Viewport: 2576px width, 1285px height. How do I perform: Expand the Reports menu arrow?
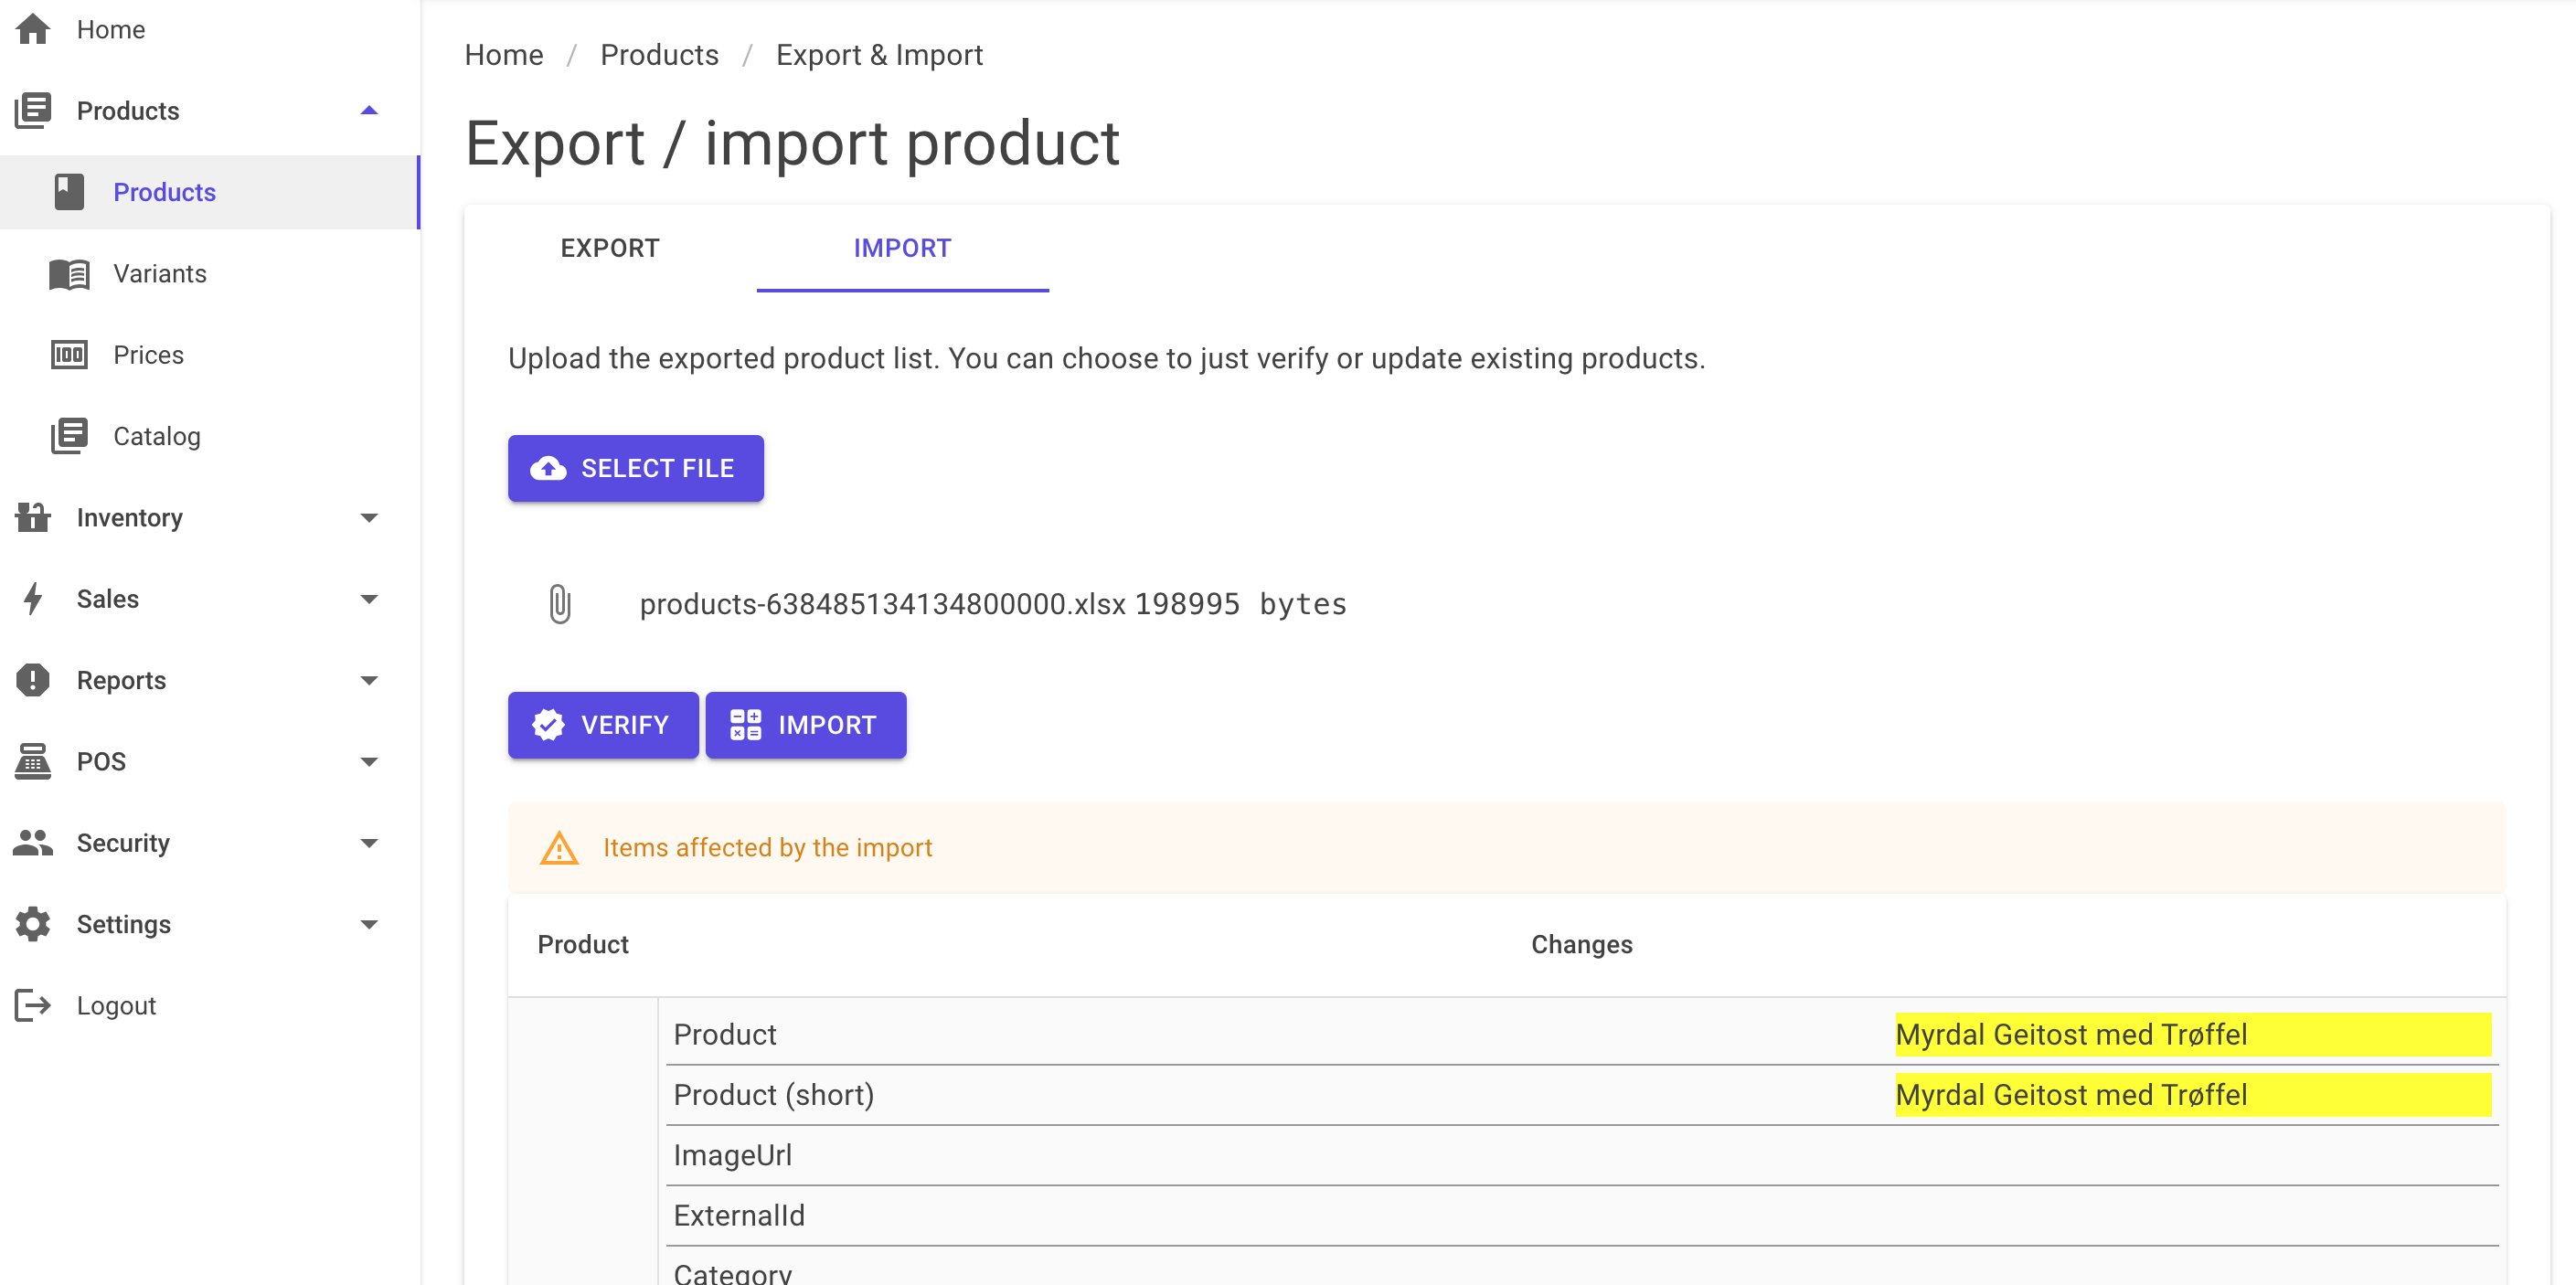369,680
